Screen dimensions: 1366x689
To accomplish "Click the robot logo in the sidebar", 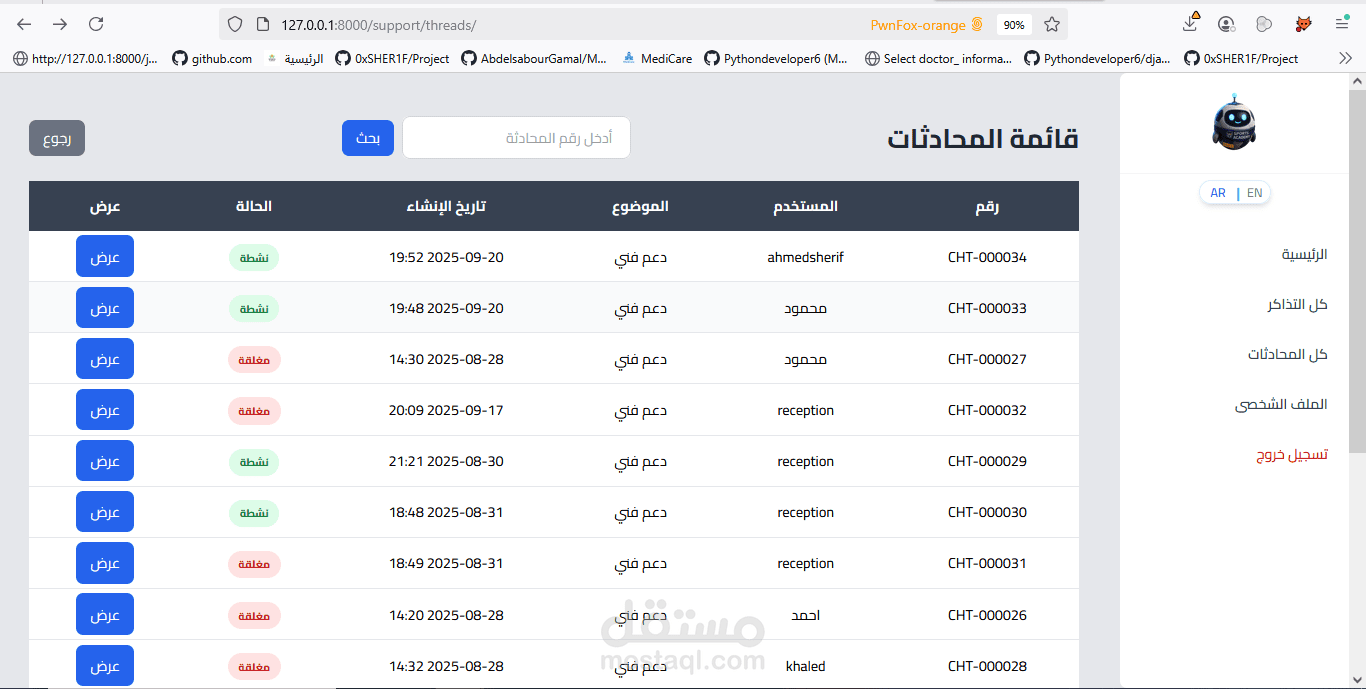I will click(1234, 123).
